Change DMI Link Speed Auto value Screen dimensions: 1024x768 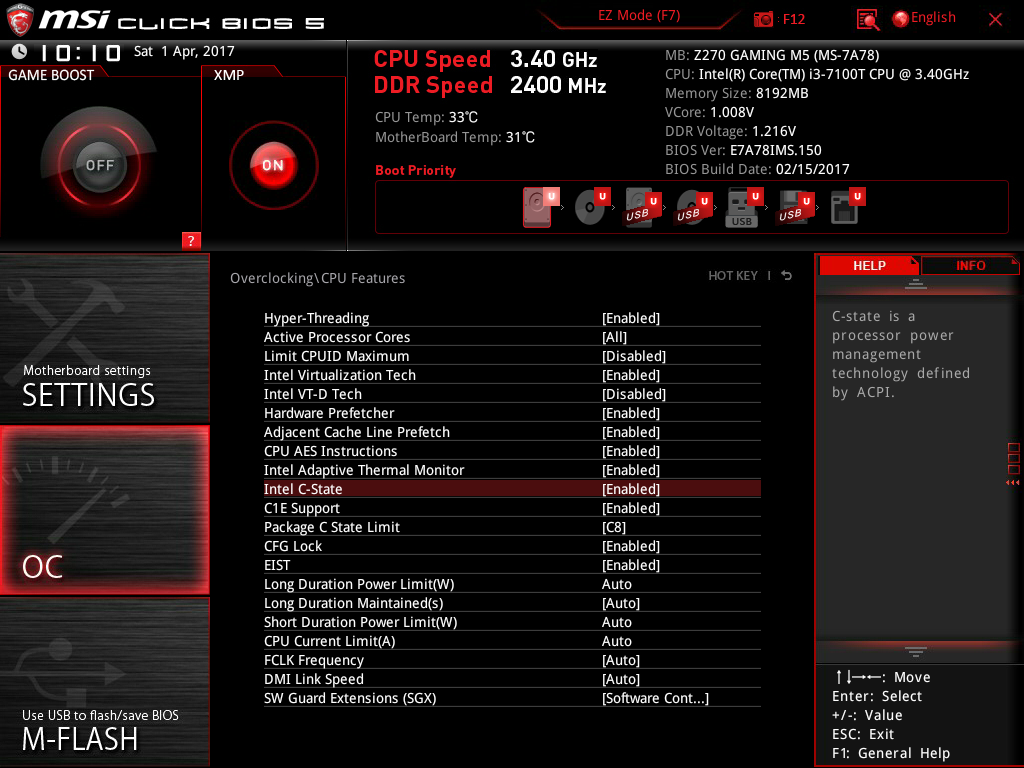pyautogui.click(x=620, y=679)
